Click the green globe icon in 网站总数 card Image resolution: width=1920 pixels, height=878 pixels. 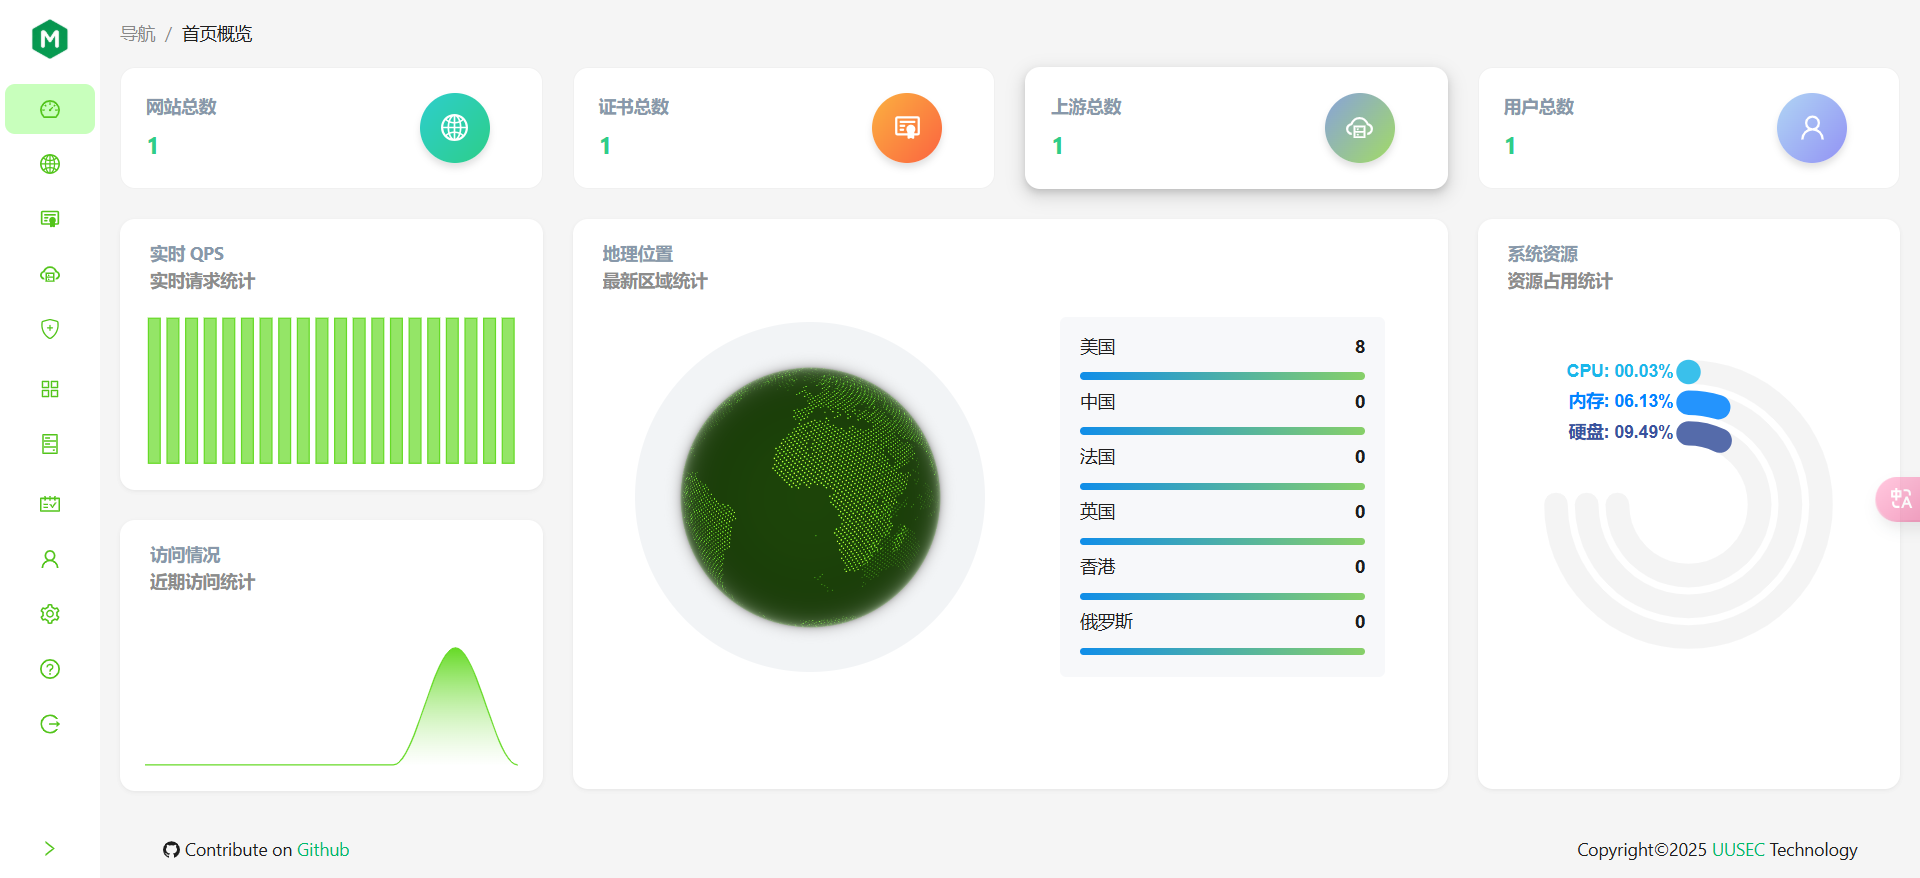[455, 128]
